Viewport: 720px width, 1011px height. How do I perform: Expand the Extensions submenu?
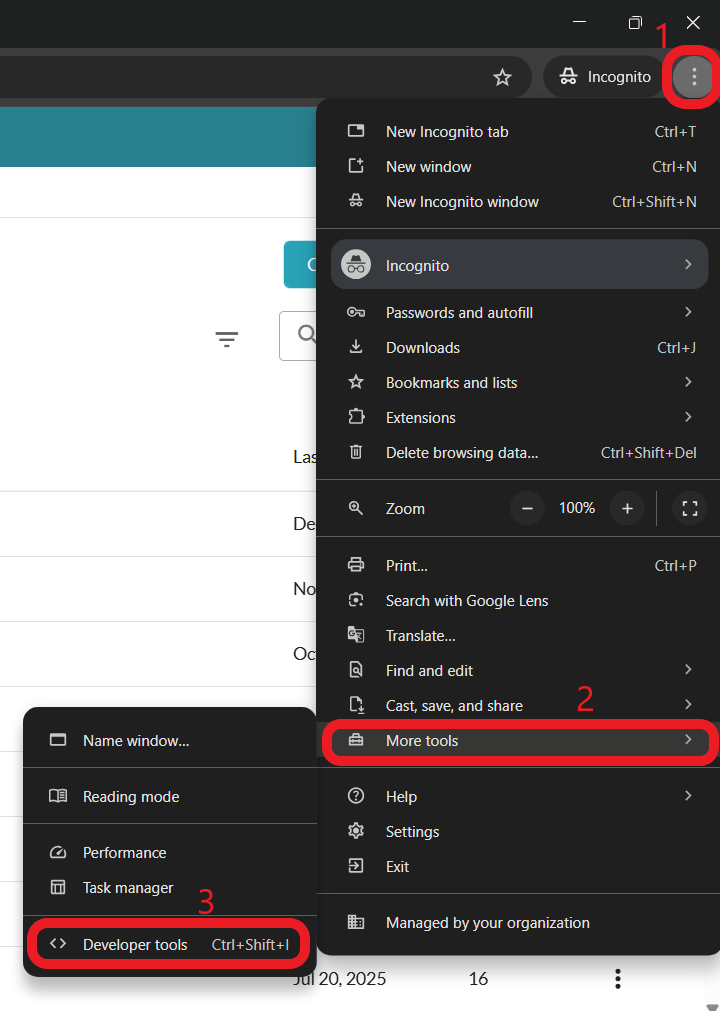[x=519, y=417]
